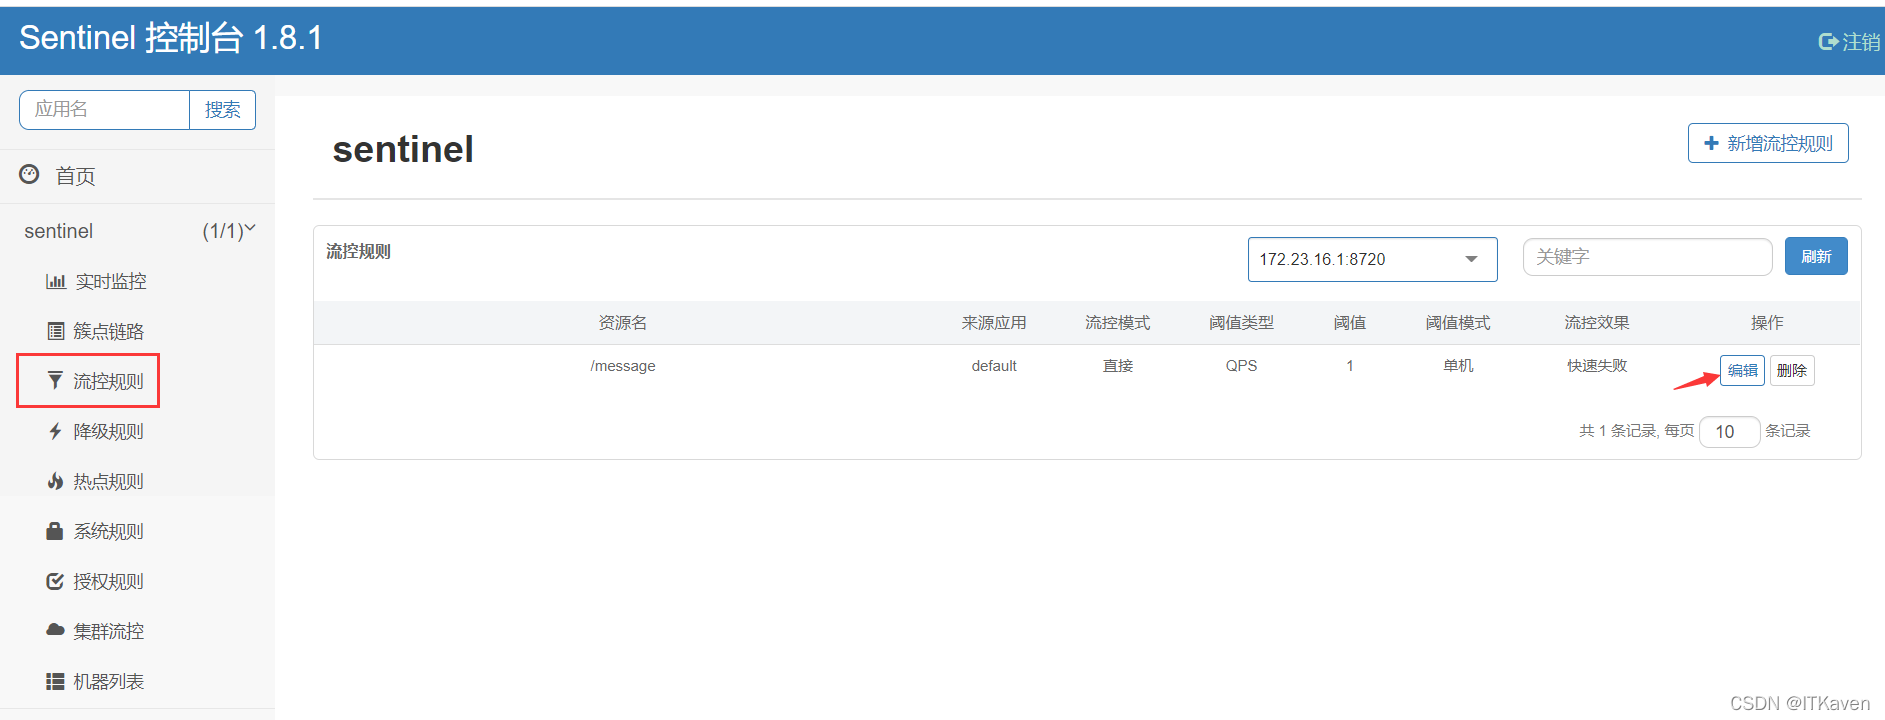This screenshot has height=720, width=1885.
Task: Focus the 应用名 search field
Action: point(104,110)
